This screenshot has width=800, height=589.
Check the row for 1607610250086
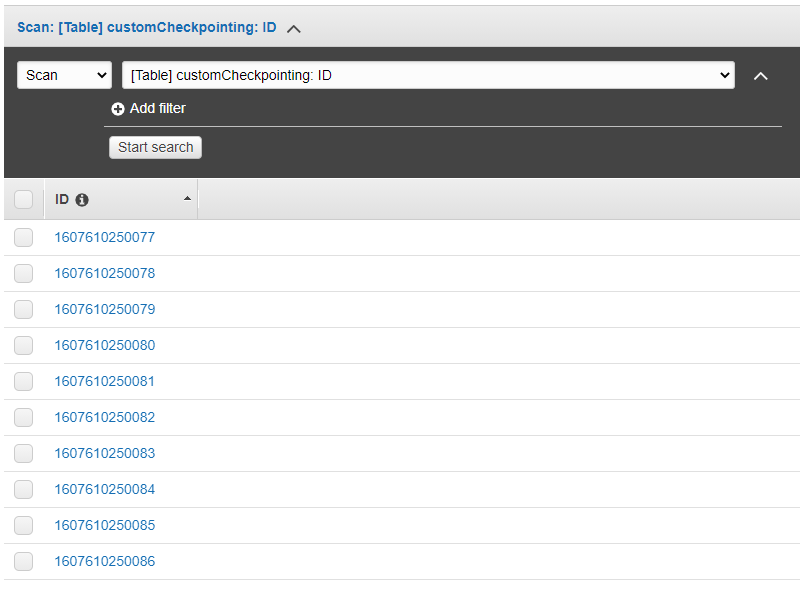coord(23,561)
